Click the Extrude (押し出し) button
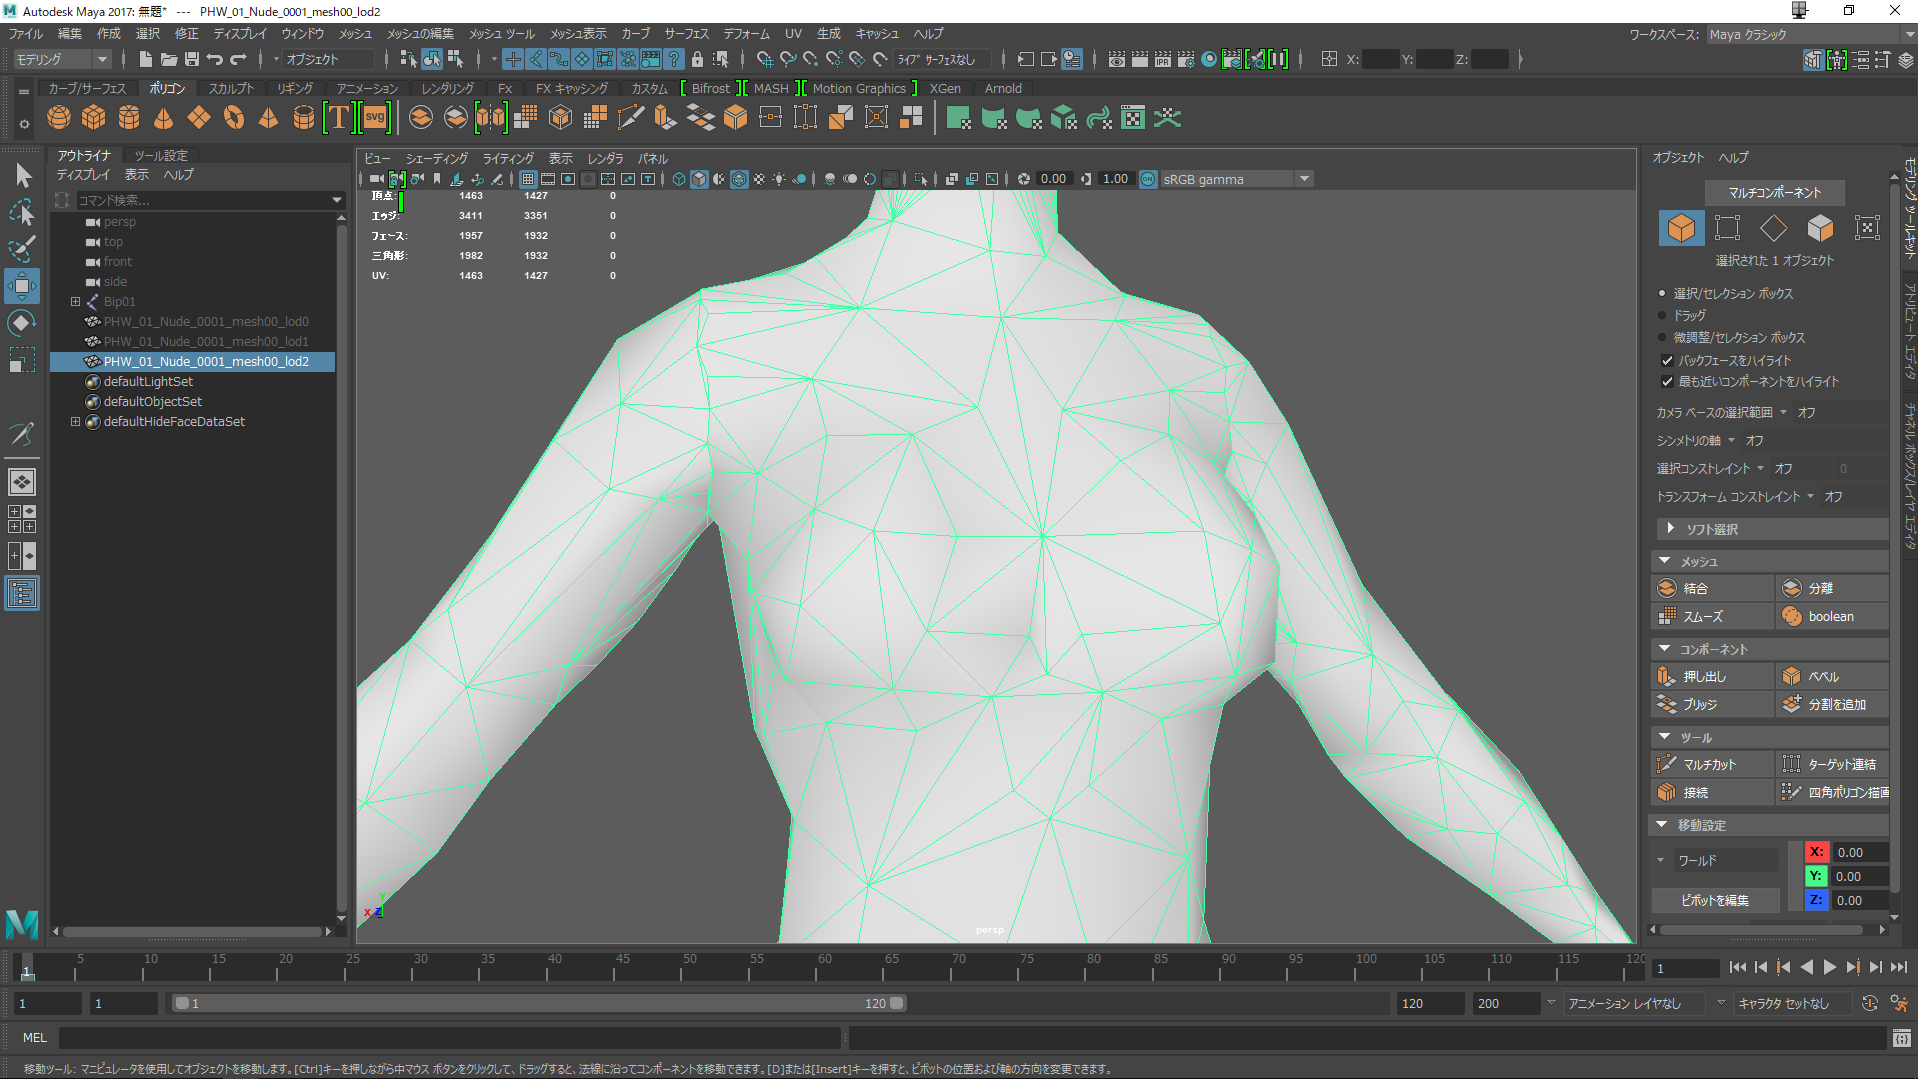The image size is (1918, 1079). click(x=1711, y=676)
